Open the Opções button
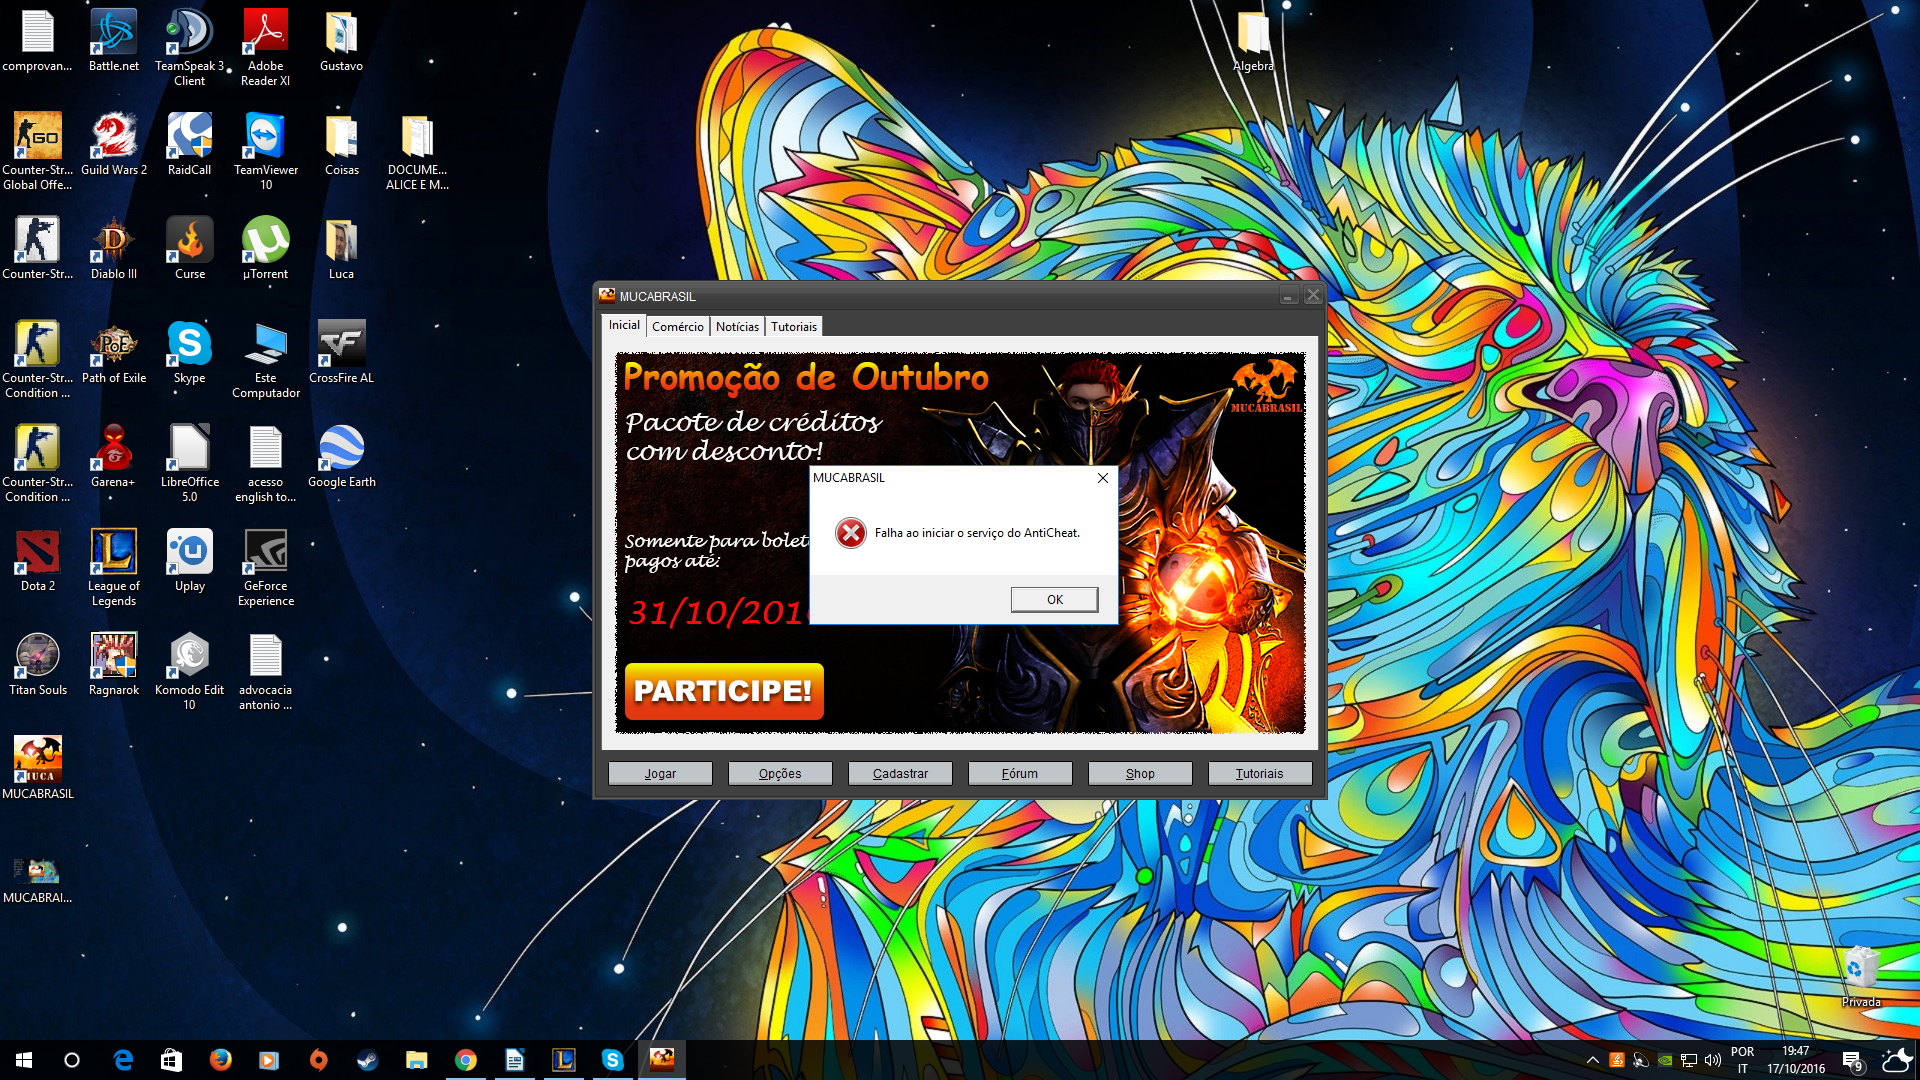 (x=779, y=773)
